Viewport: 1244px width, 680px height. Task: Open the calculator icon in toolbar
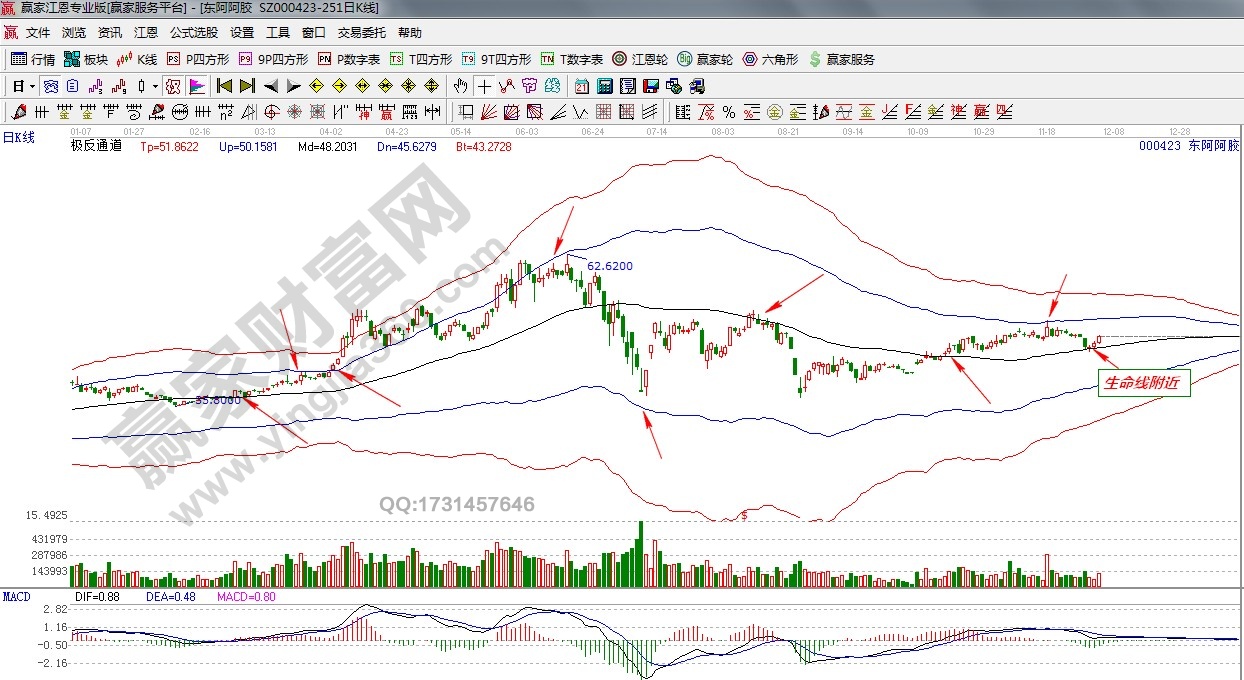click(x=606, y=86)
